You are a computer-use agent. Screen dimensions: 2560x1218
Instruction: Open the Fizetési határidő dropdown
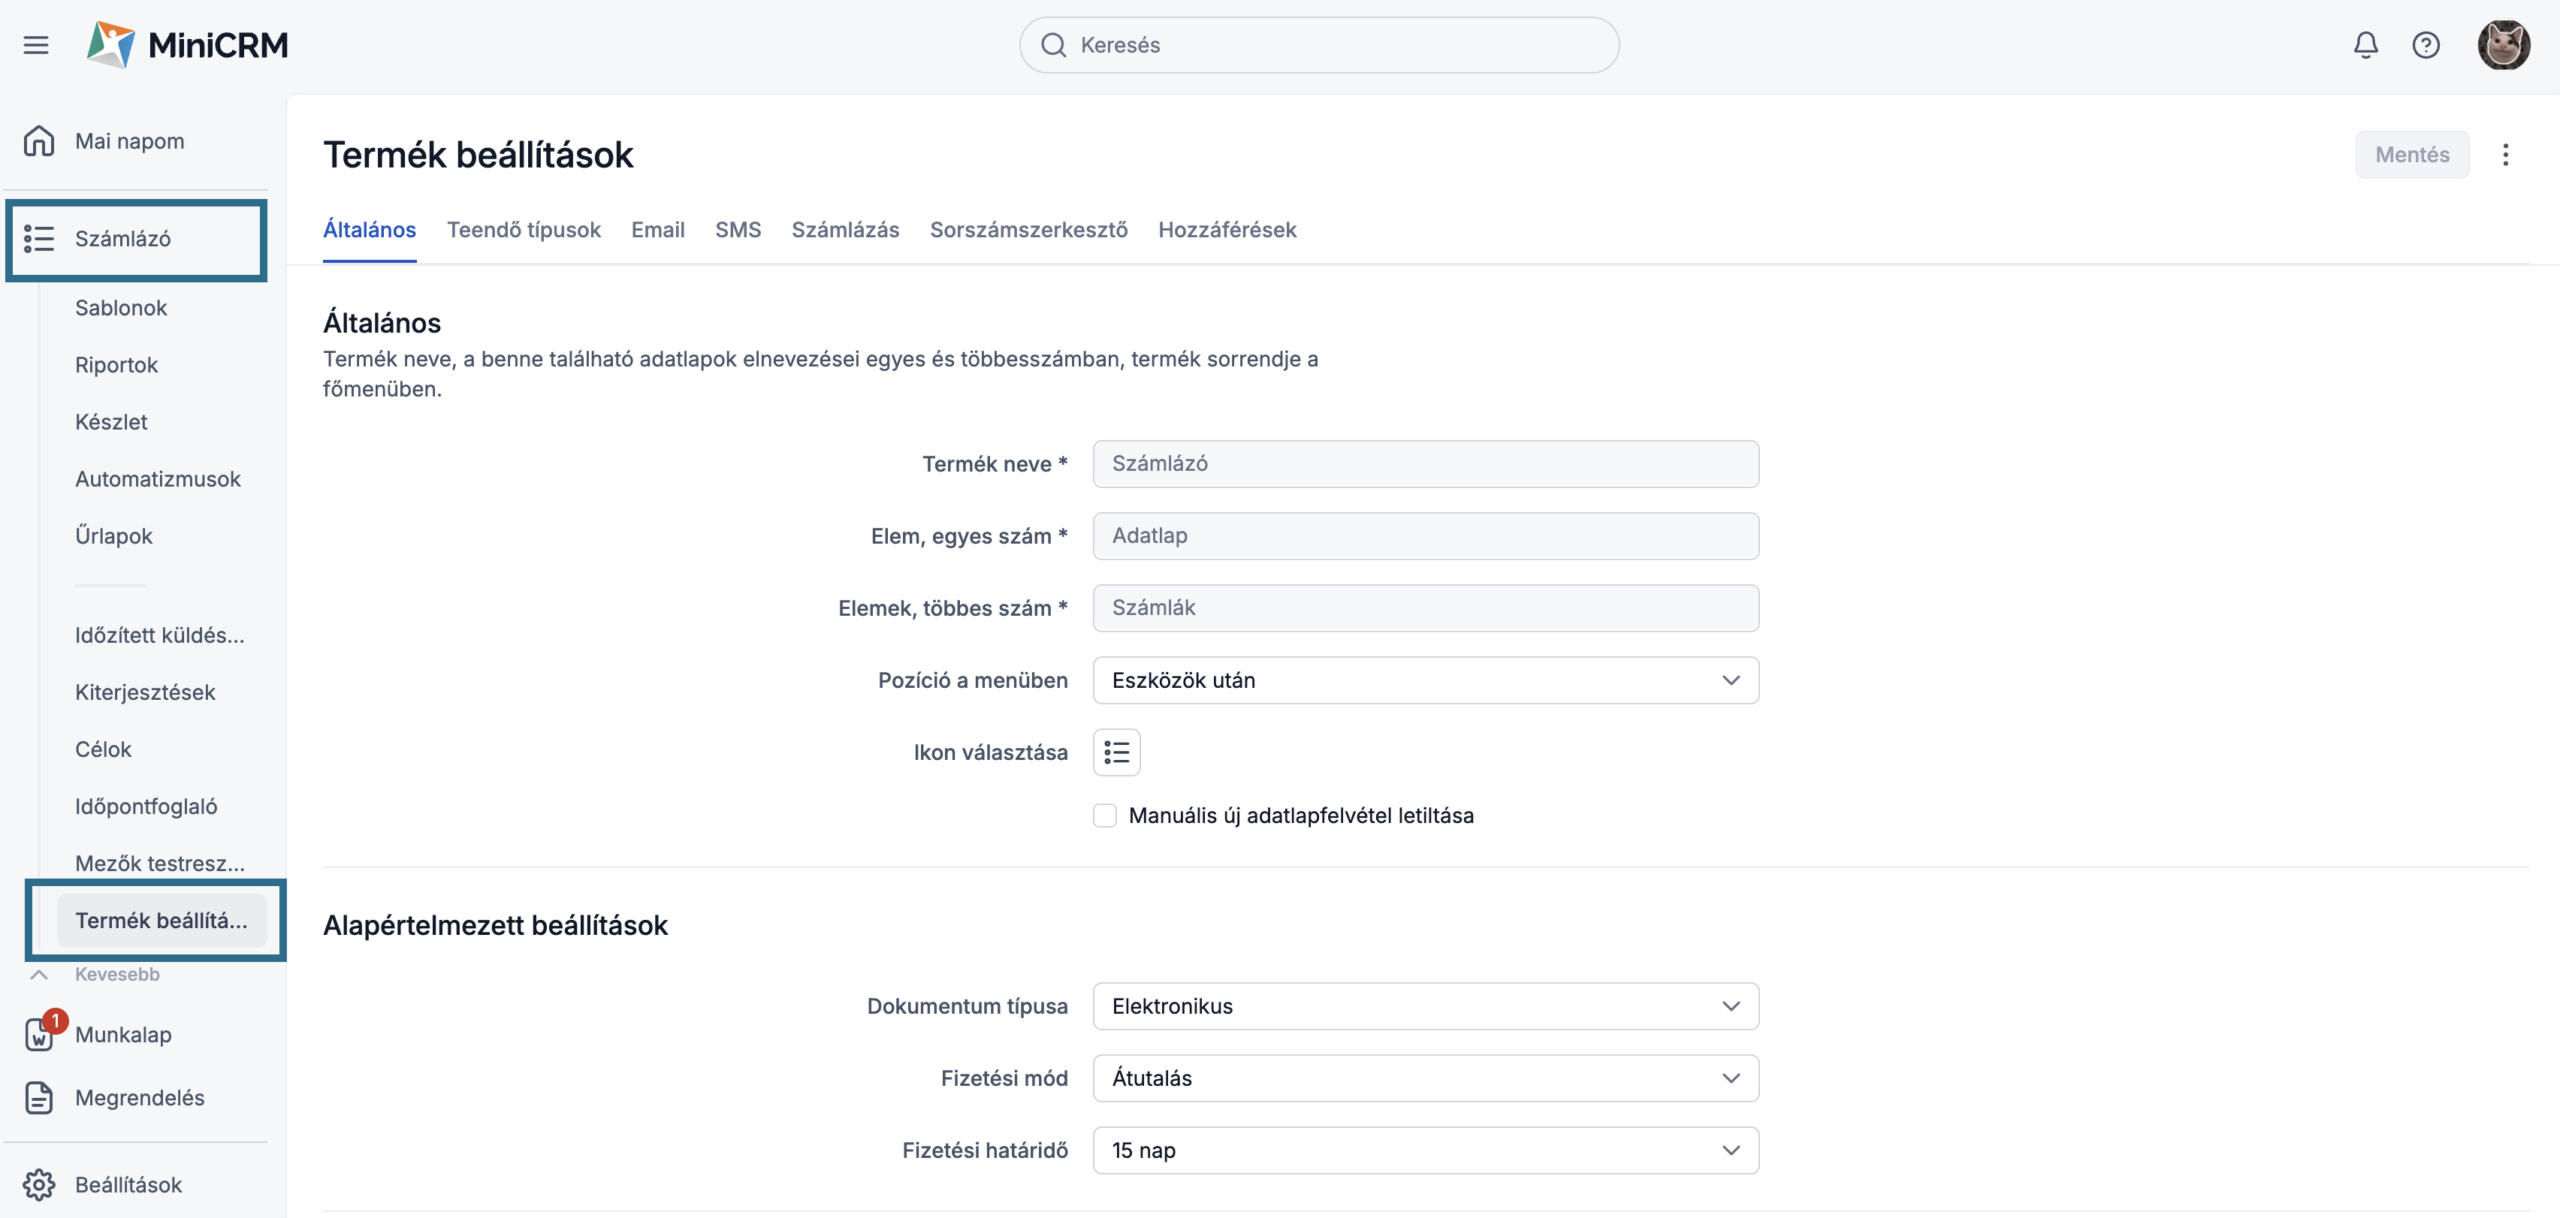click(x=1425, y=1150)
